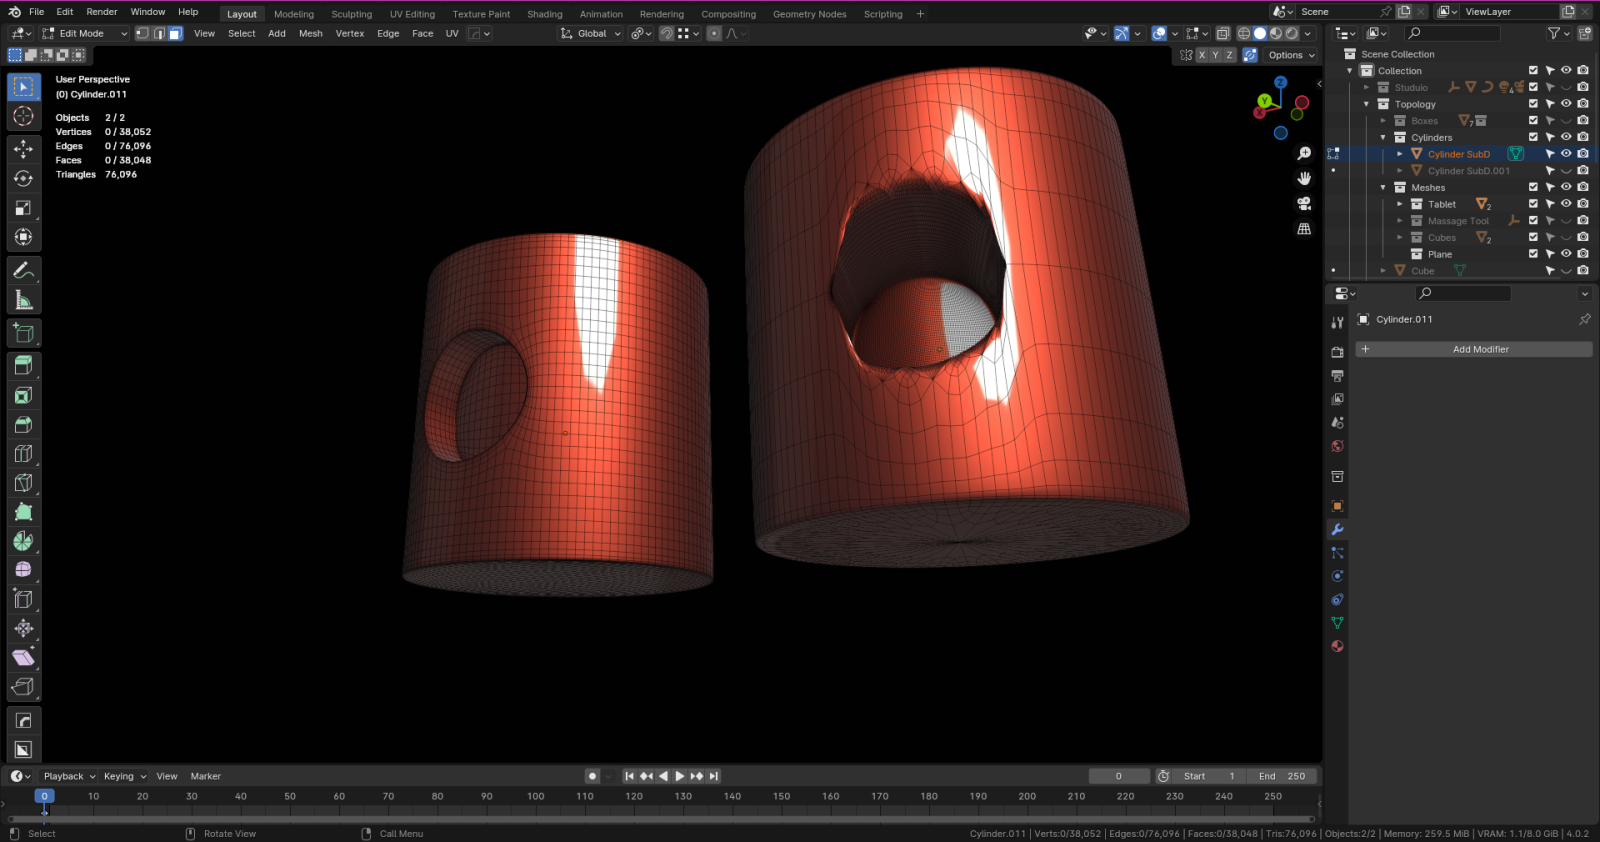
Task: Click the Add Modifier button
Action: (1473, 349)
